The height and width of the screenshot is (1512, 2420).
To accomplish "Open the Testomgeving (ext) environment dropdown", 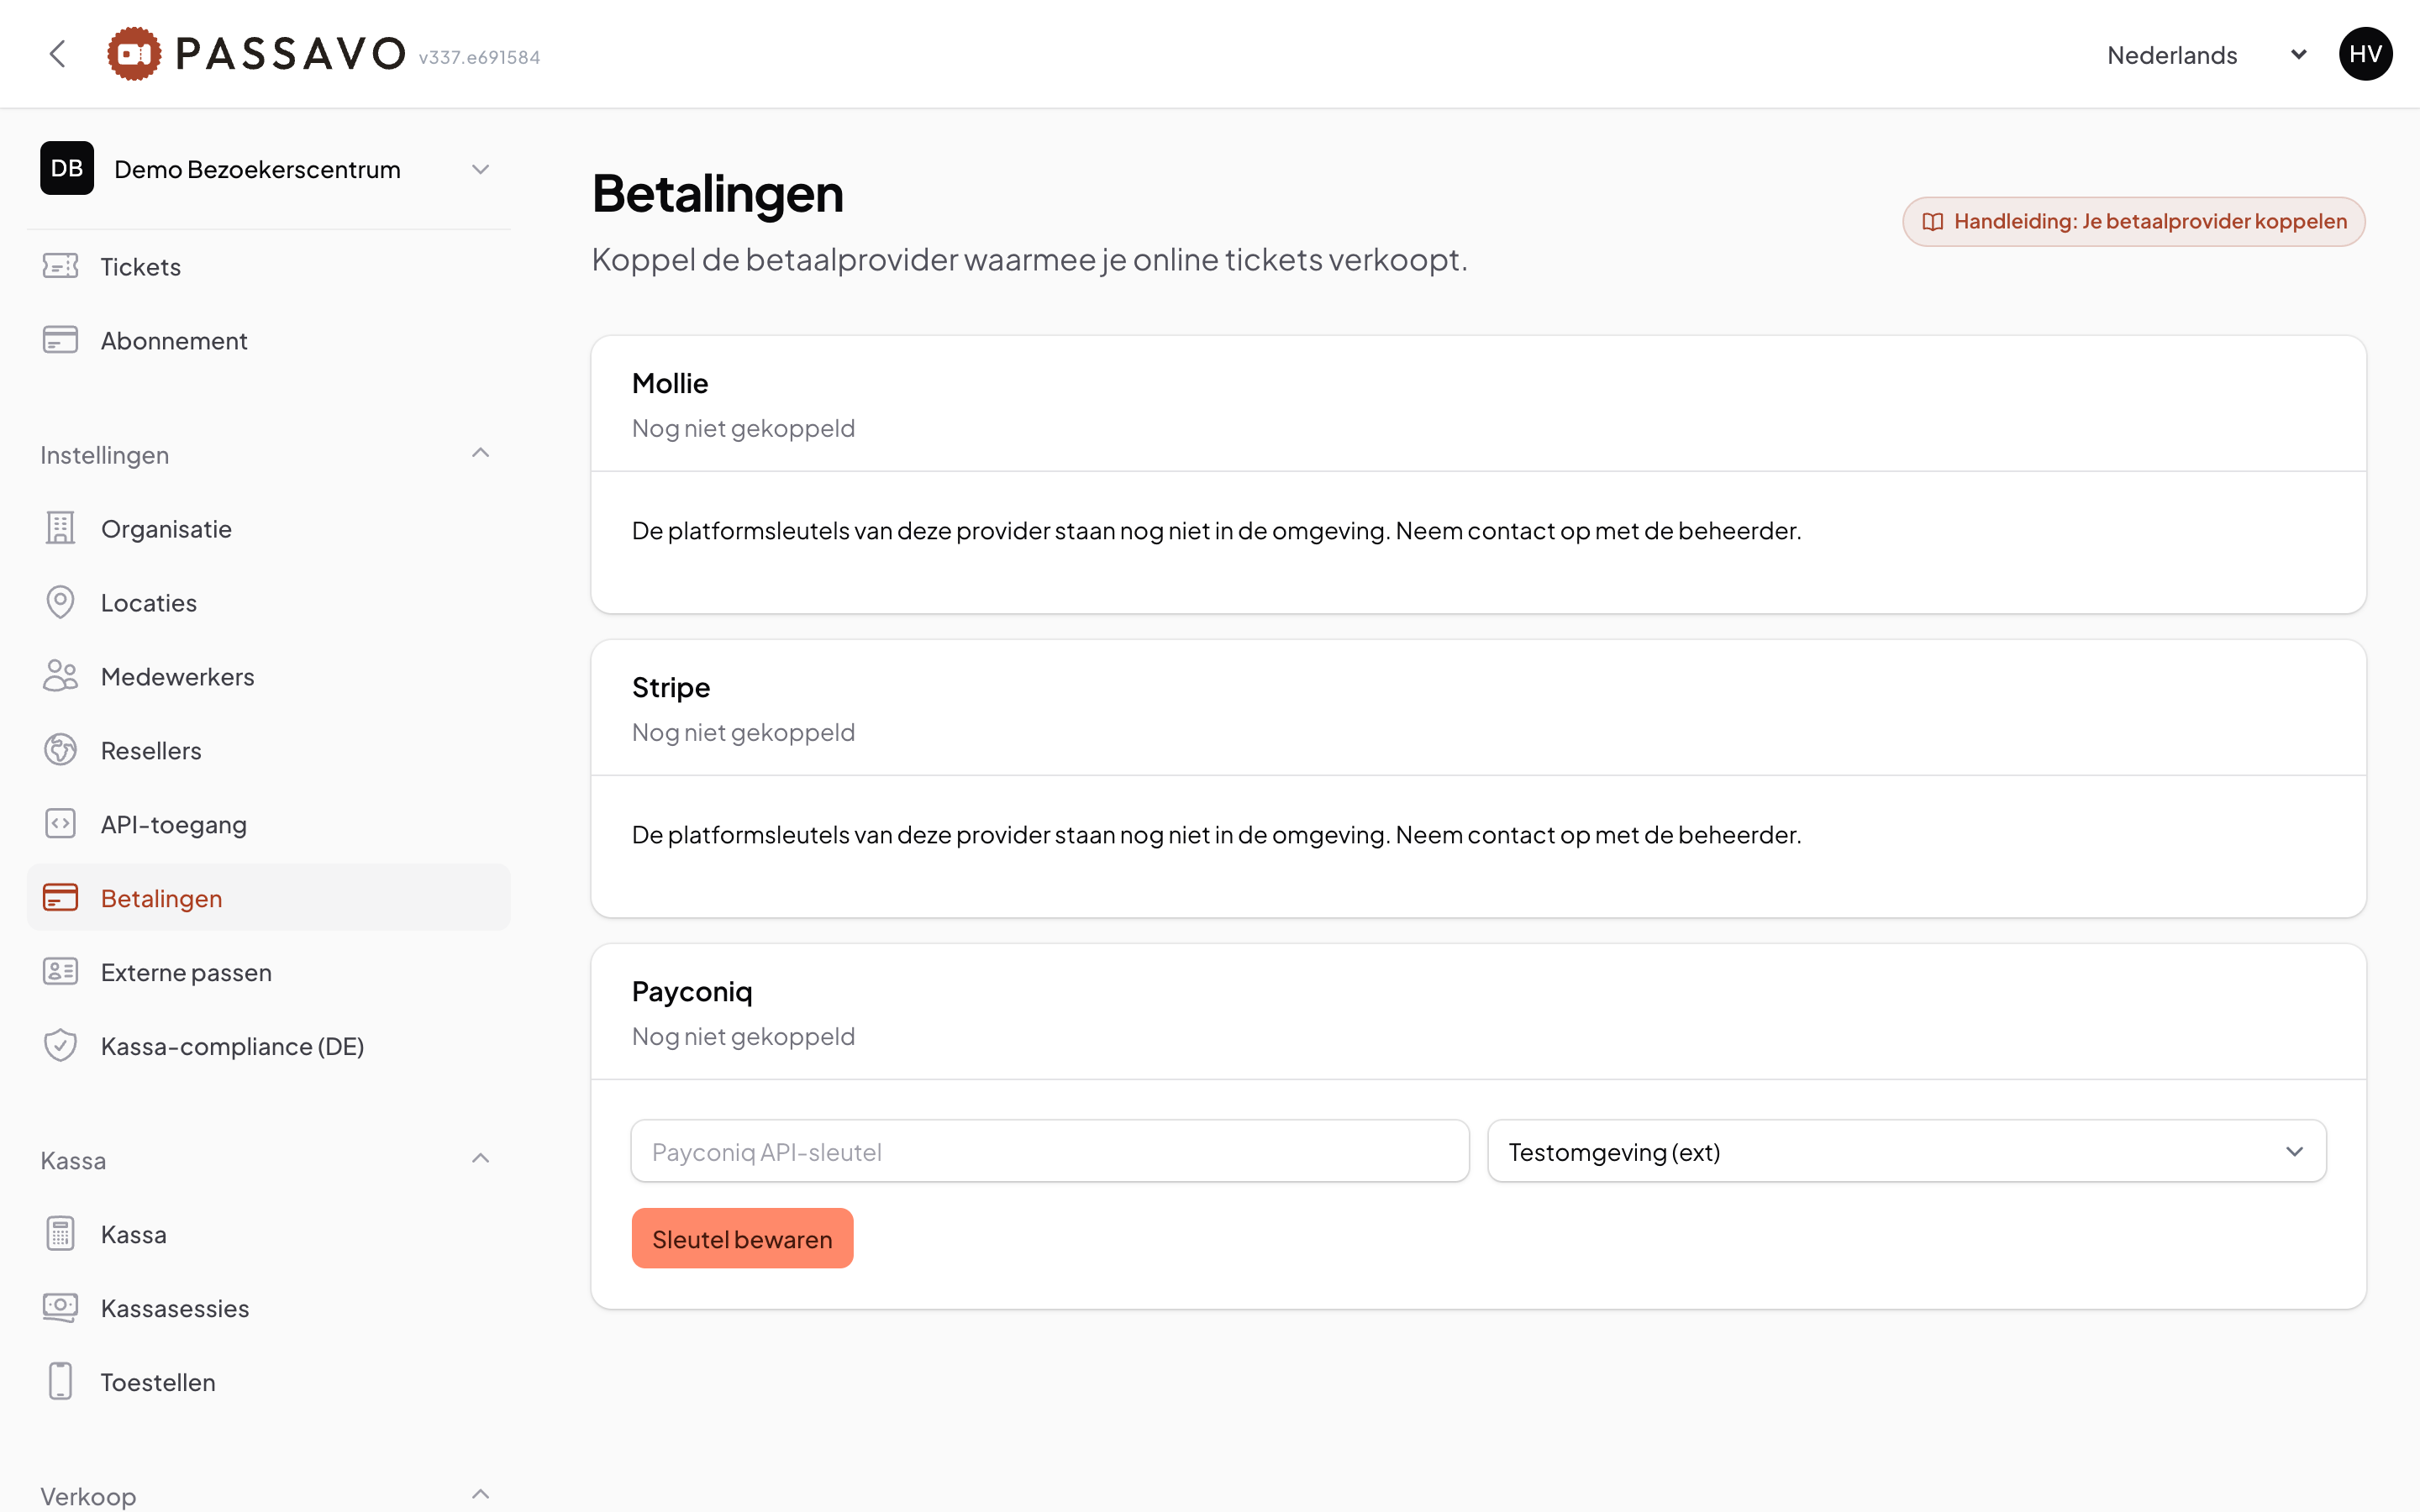I will 1907,1152.
